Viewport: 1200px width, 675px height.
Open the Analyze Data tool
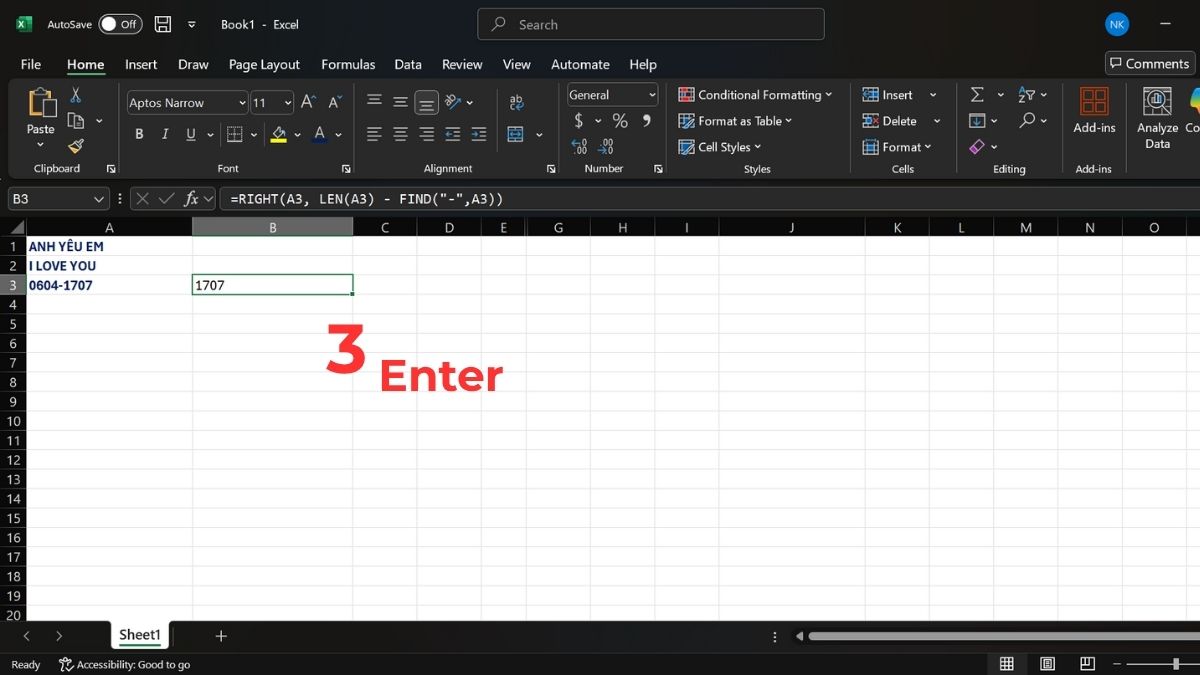pos(1156,118)
